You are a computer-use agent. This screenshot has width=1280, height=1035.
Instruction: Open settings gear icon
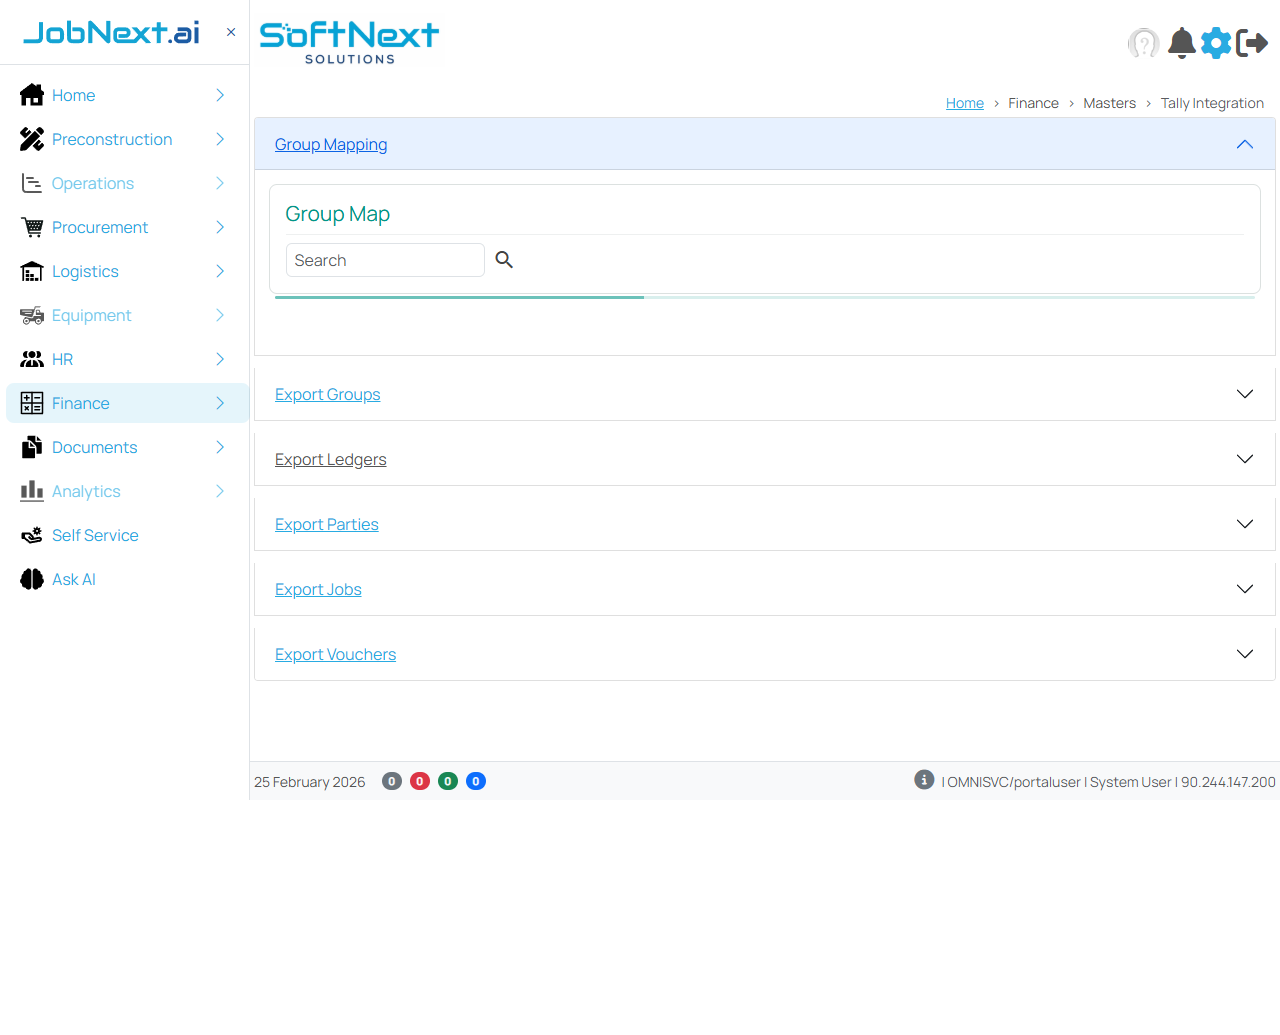click(x=1216, y=43)
